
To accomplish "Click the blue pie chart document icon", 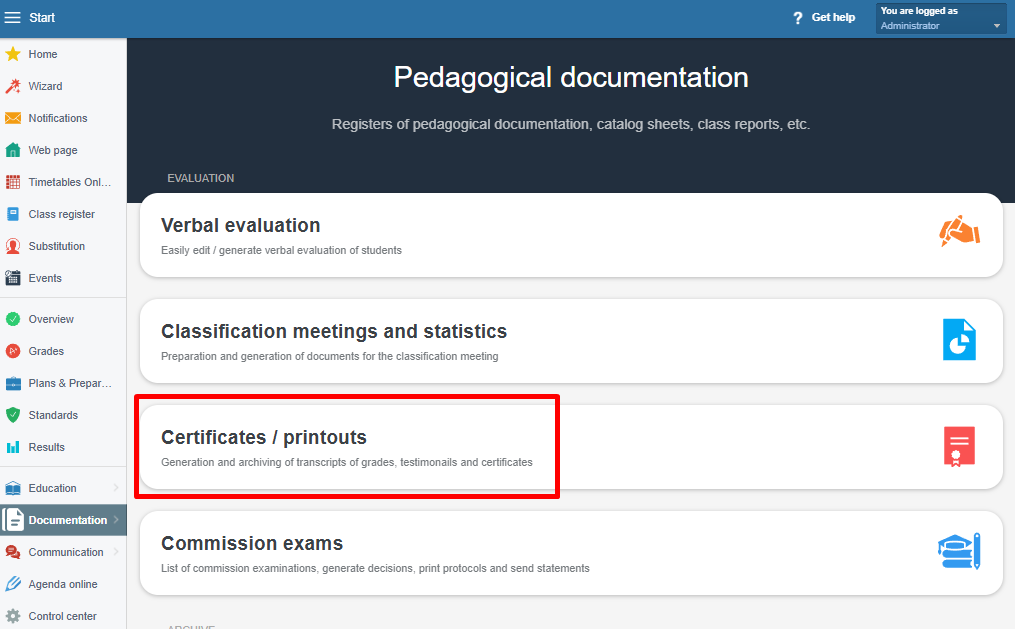I will (959, 339).
